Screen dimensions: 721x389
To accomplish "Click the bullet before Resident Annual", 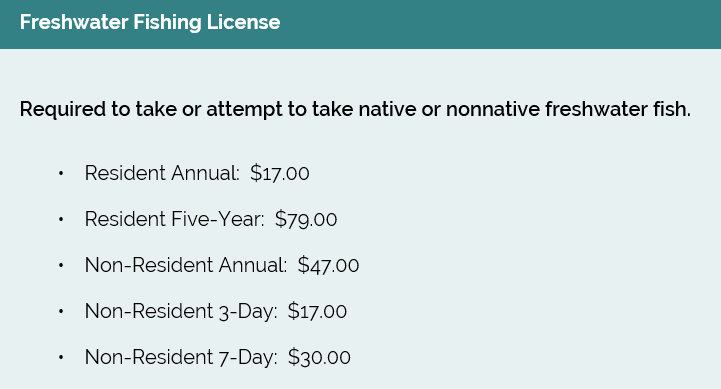I will [x=61, y=173].
